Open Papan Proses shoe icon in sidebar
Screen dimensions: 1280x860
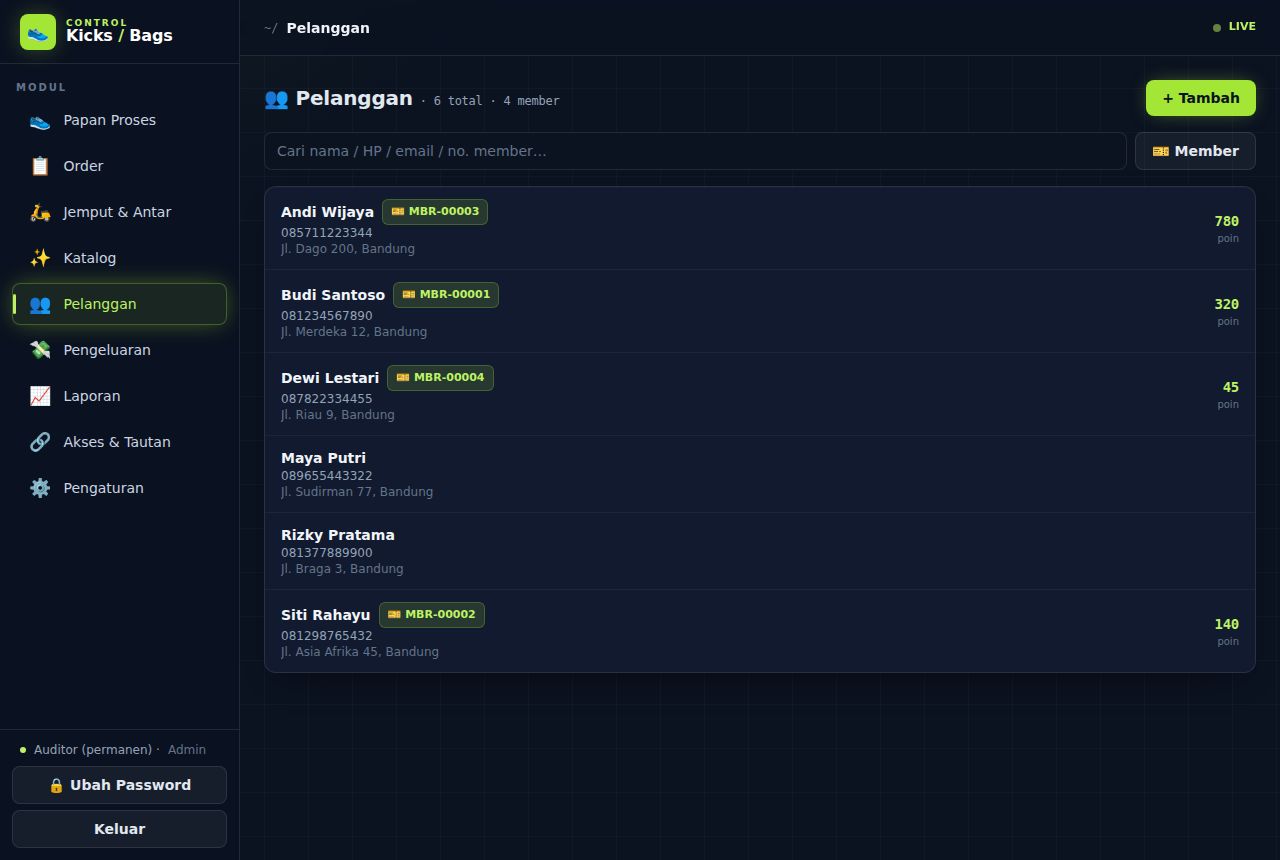40,120
